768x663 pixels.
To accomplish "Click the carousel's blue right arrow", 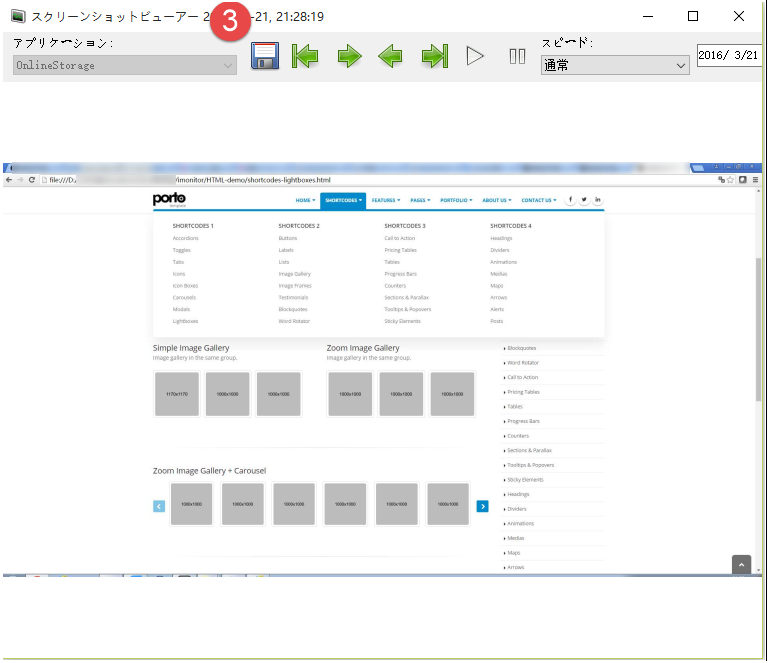I will 482,506.
